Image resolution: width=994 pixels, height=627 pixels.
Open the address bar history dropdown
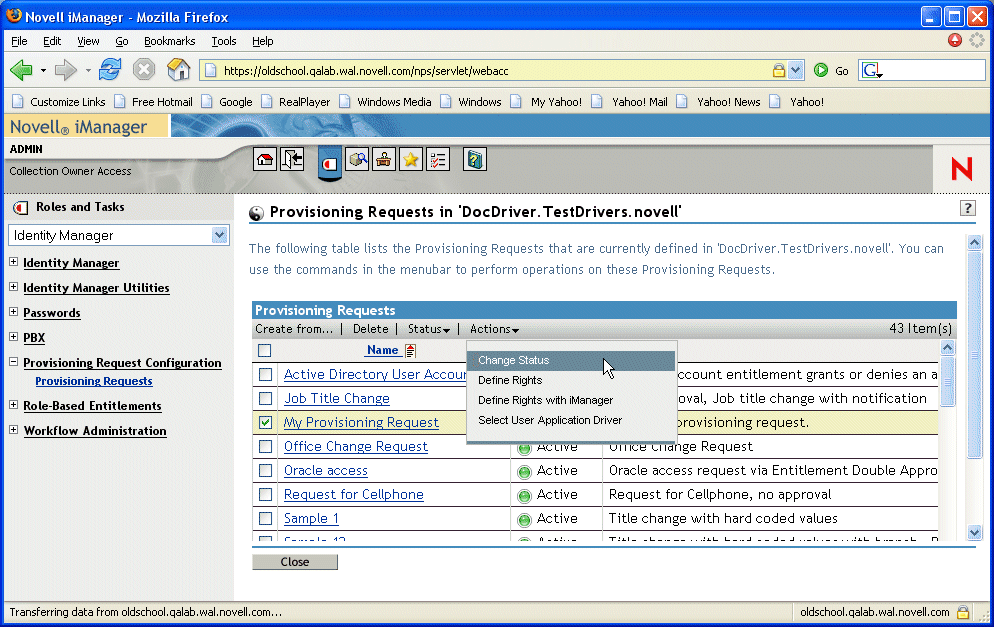pos(796,70)
